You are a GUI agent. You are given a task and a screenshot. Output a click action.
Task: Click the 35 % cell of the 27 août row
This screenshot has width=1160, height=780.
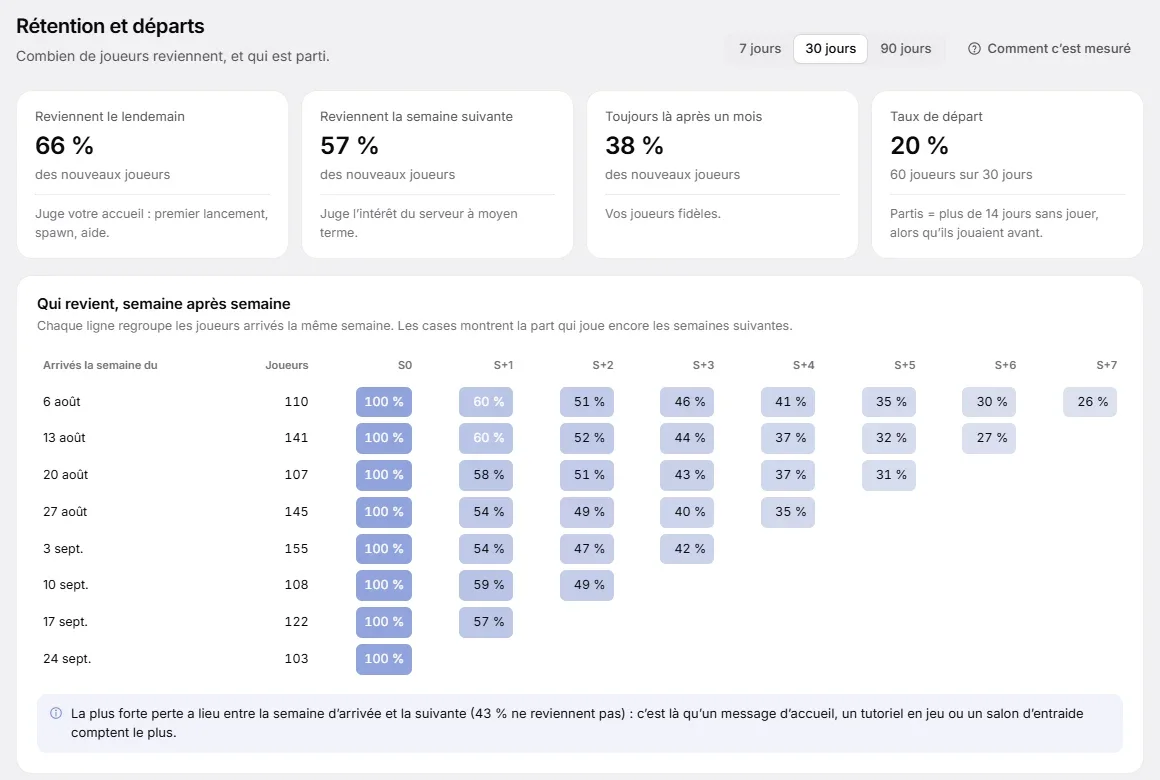pyautogui.click(x=789, y=512)
